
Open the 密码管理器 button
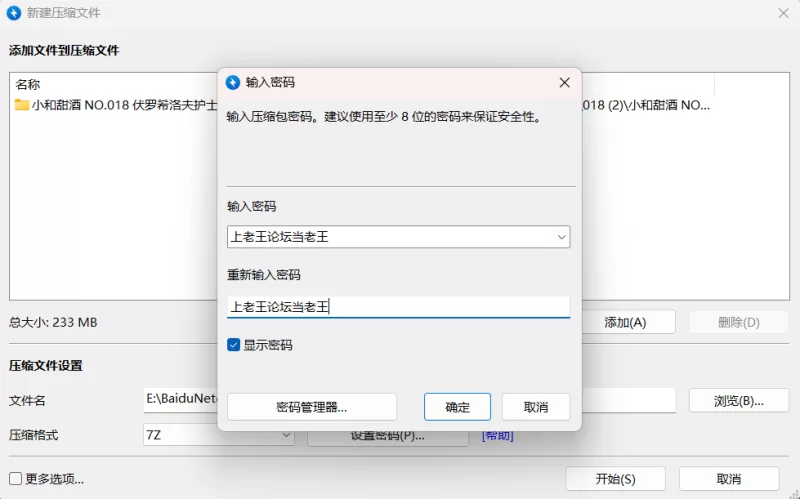(312, 407)
